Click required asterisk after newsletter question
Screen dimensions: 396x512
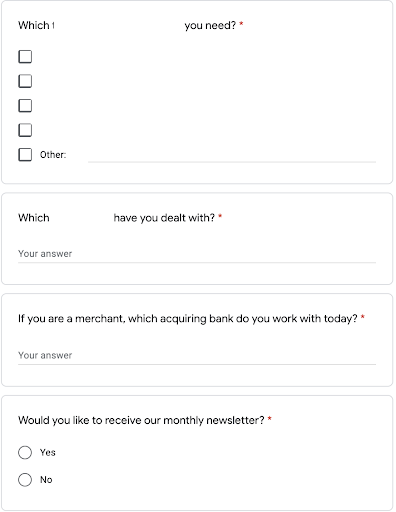pos(270,419)
